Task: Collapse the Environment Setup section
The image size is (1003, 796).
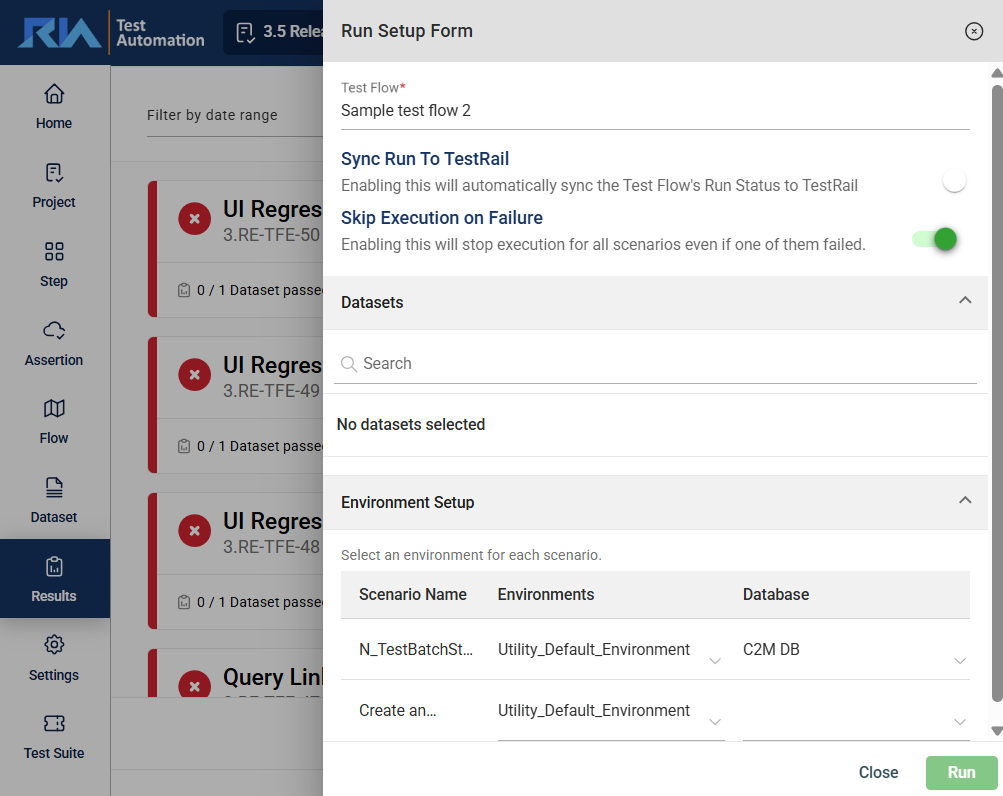Action: tap(964, 501)
